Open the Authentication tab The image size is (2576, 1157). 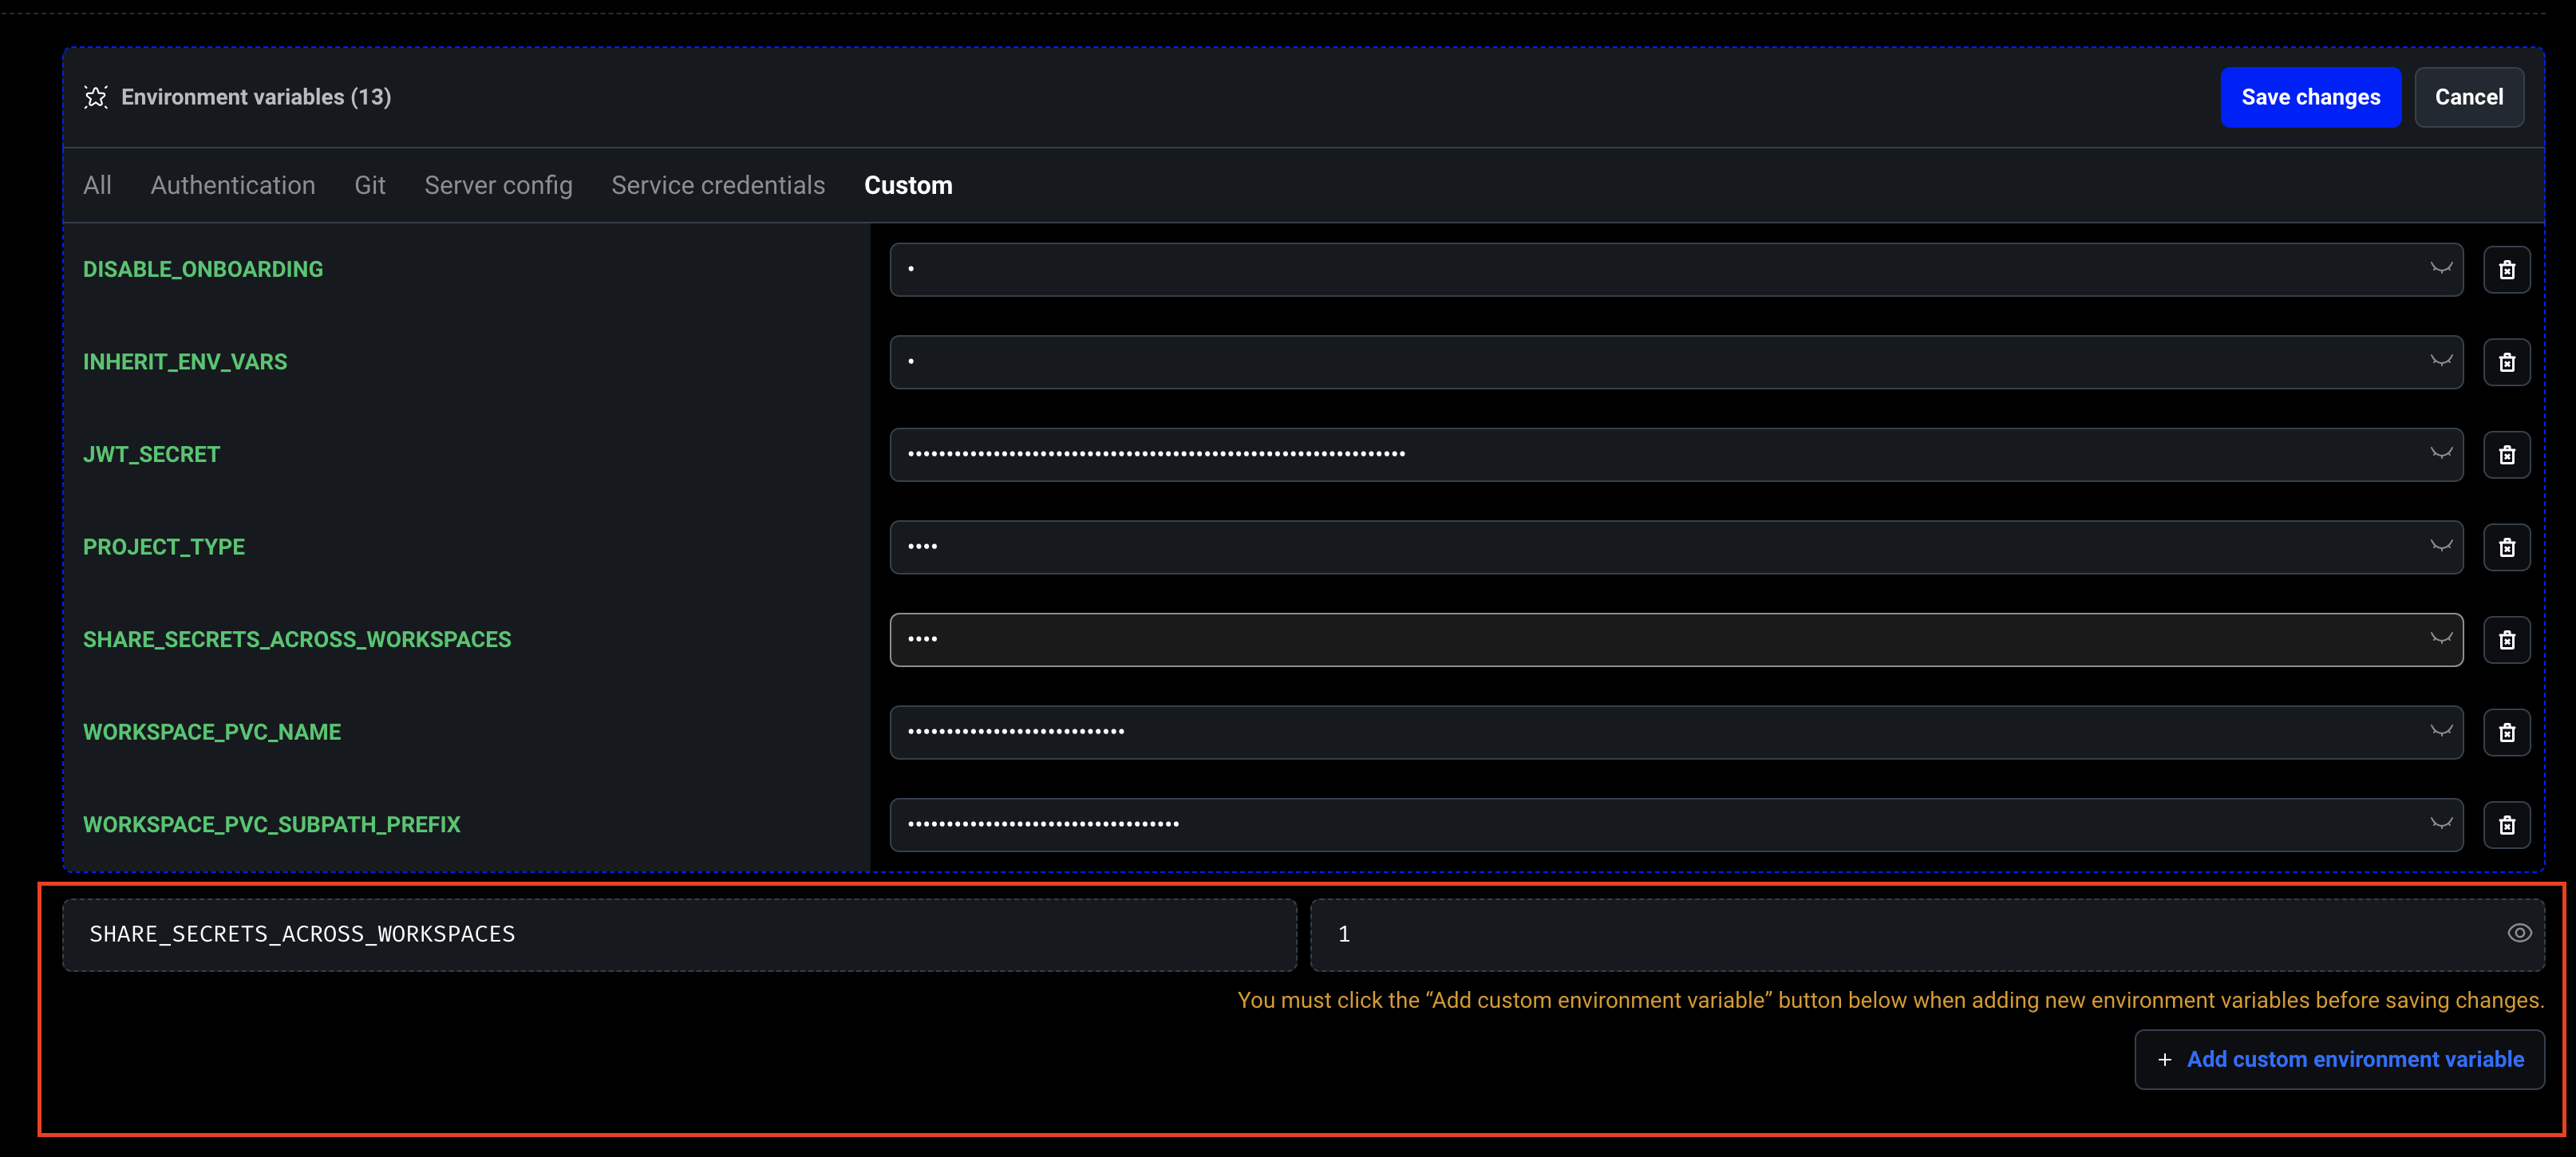pos(233,185)
